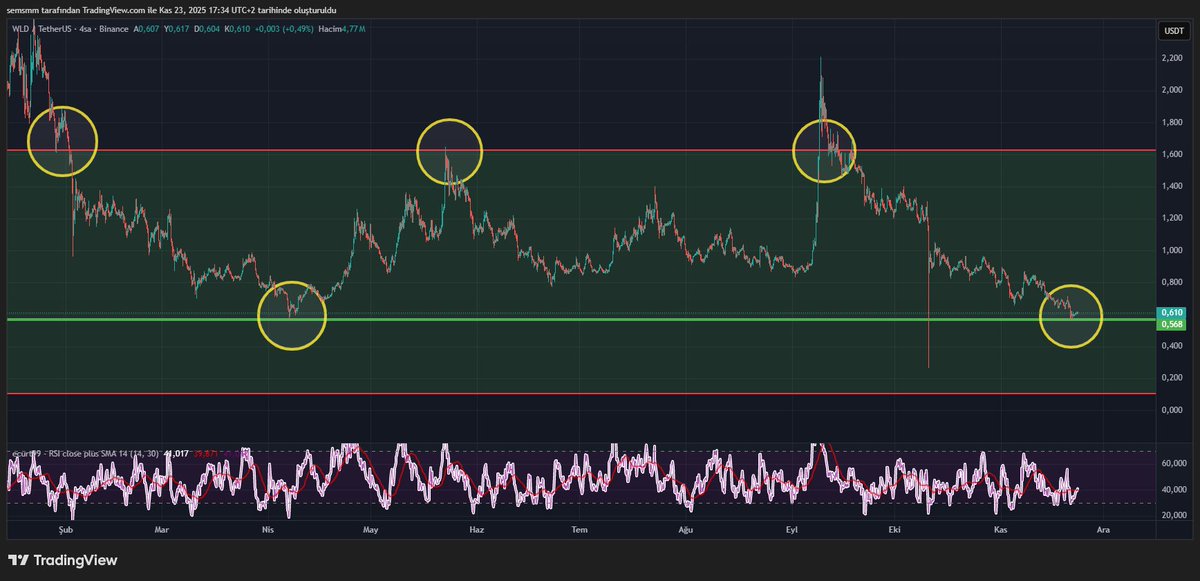The height and width of the screenshot is (581, 1200).
Task: Click the 1,800 price axis label
Action: pos(1172,122)
